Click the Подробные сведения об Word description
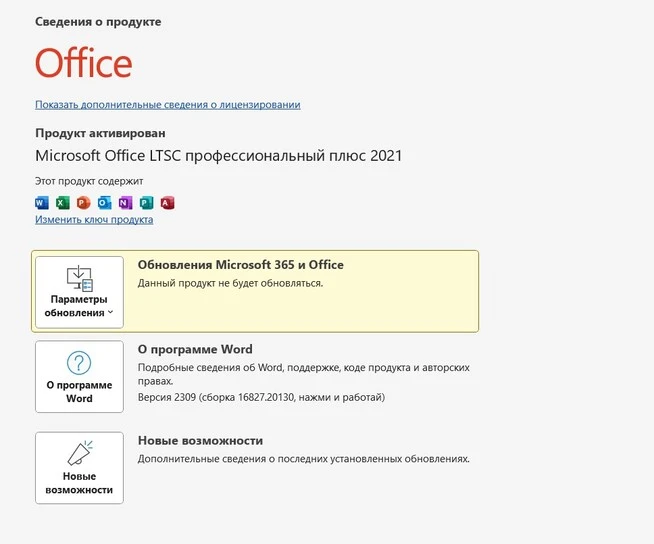This screenshot has height=544, width=654. 304,374
